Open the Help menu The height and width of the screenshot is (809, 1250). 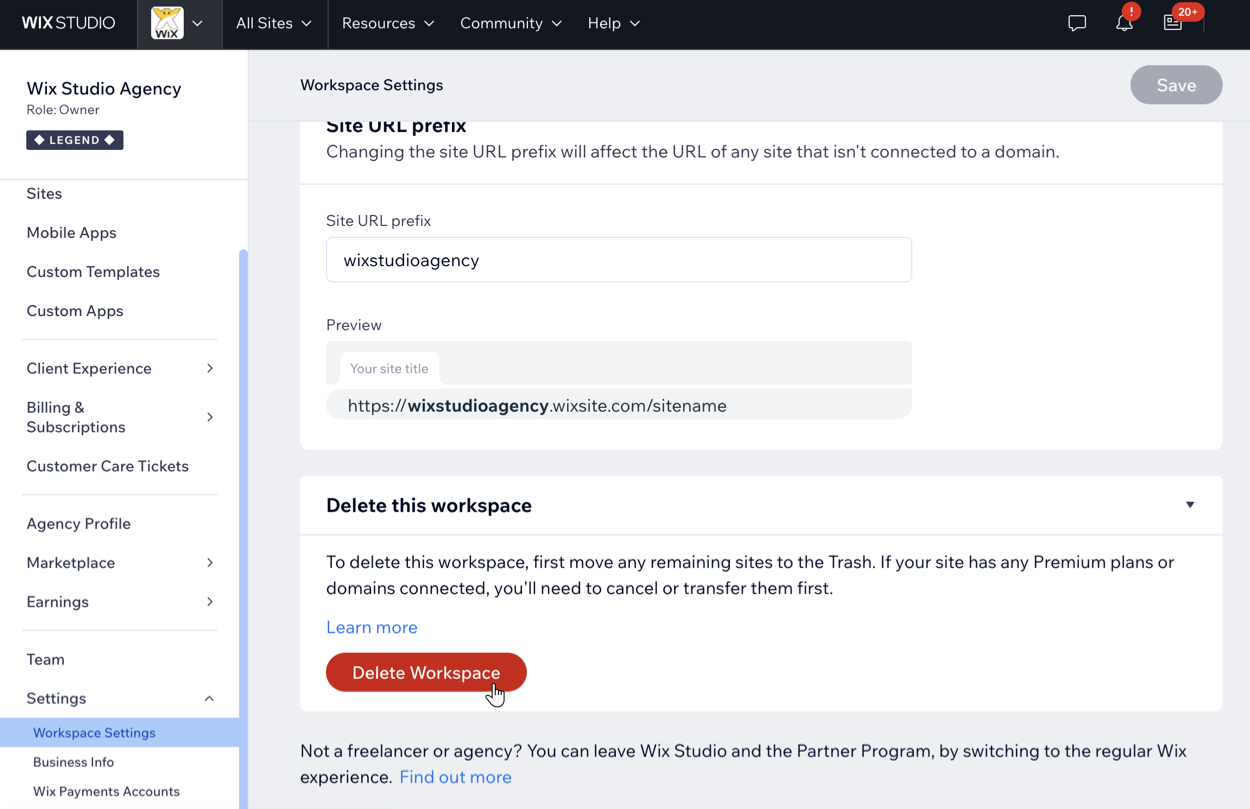pyautogui.click(x=613, y=23)
